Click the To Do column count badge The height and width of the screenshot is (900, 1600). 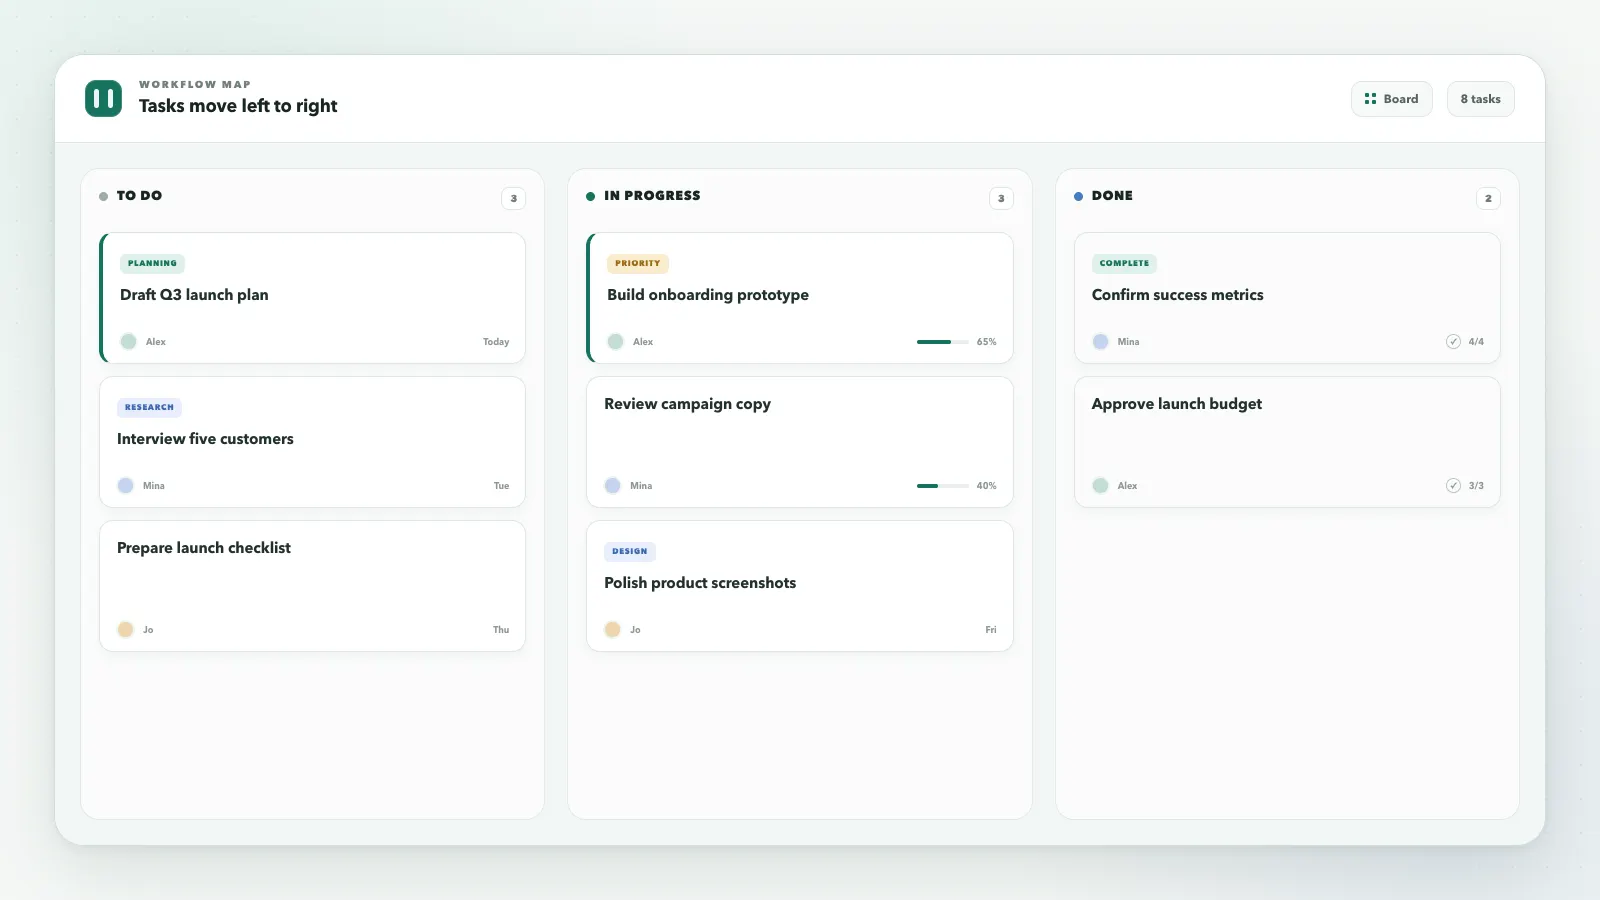pyautogui.click(x=513, y=198)
